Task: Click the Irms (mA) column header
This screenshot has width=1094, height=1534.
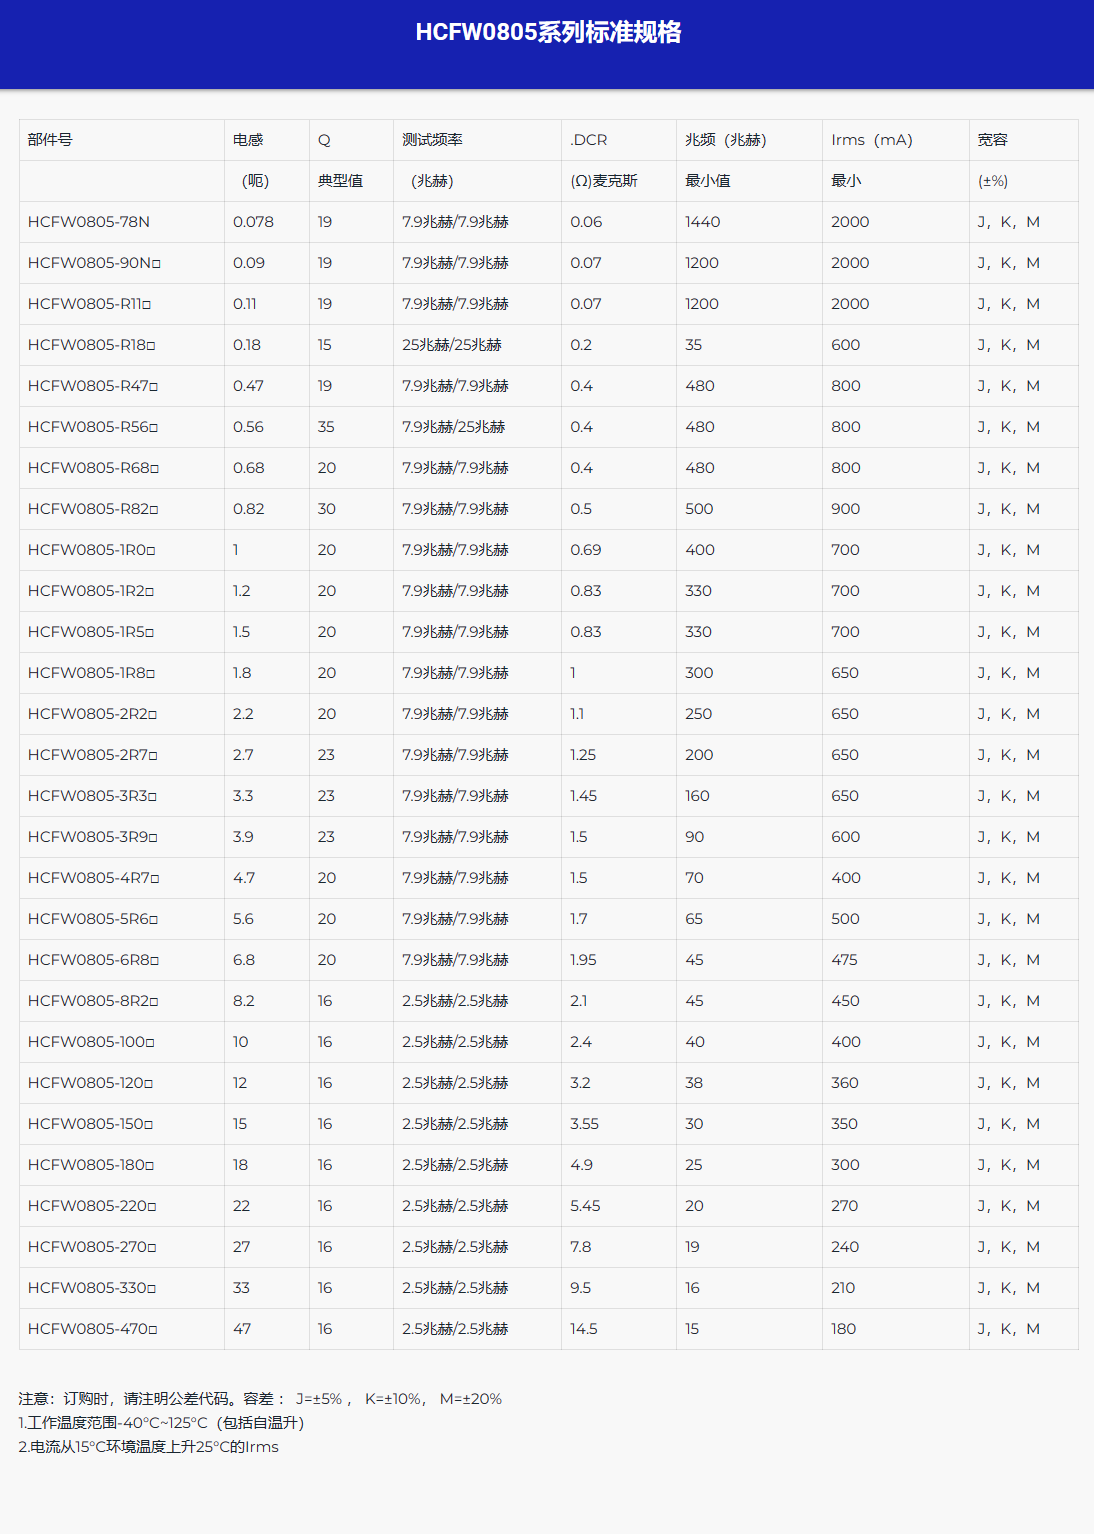Action: [x=872, y=140]
